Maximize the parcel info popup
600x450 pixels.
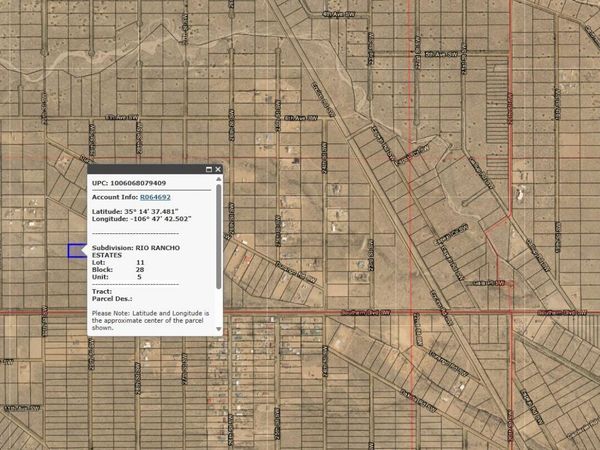209,170
